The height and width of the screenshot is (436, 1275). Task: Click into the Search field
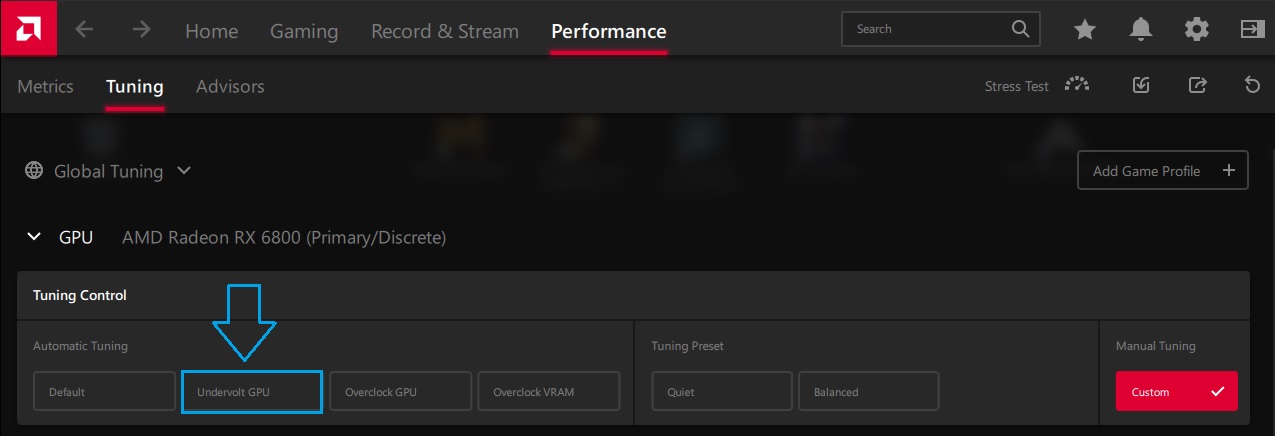pyautogui.click(x=941, y=29)
